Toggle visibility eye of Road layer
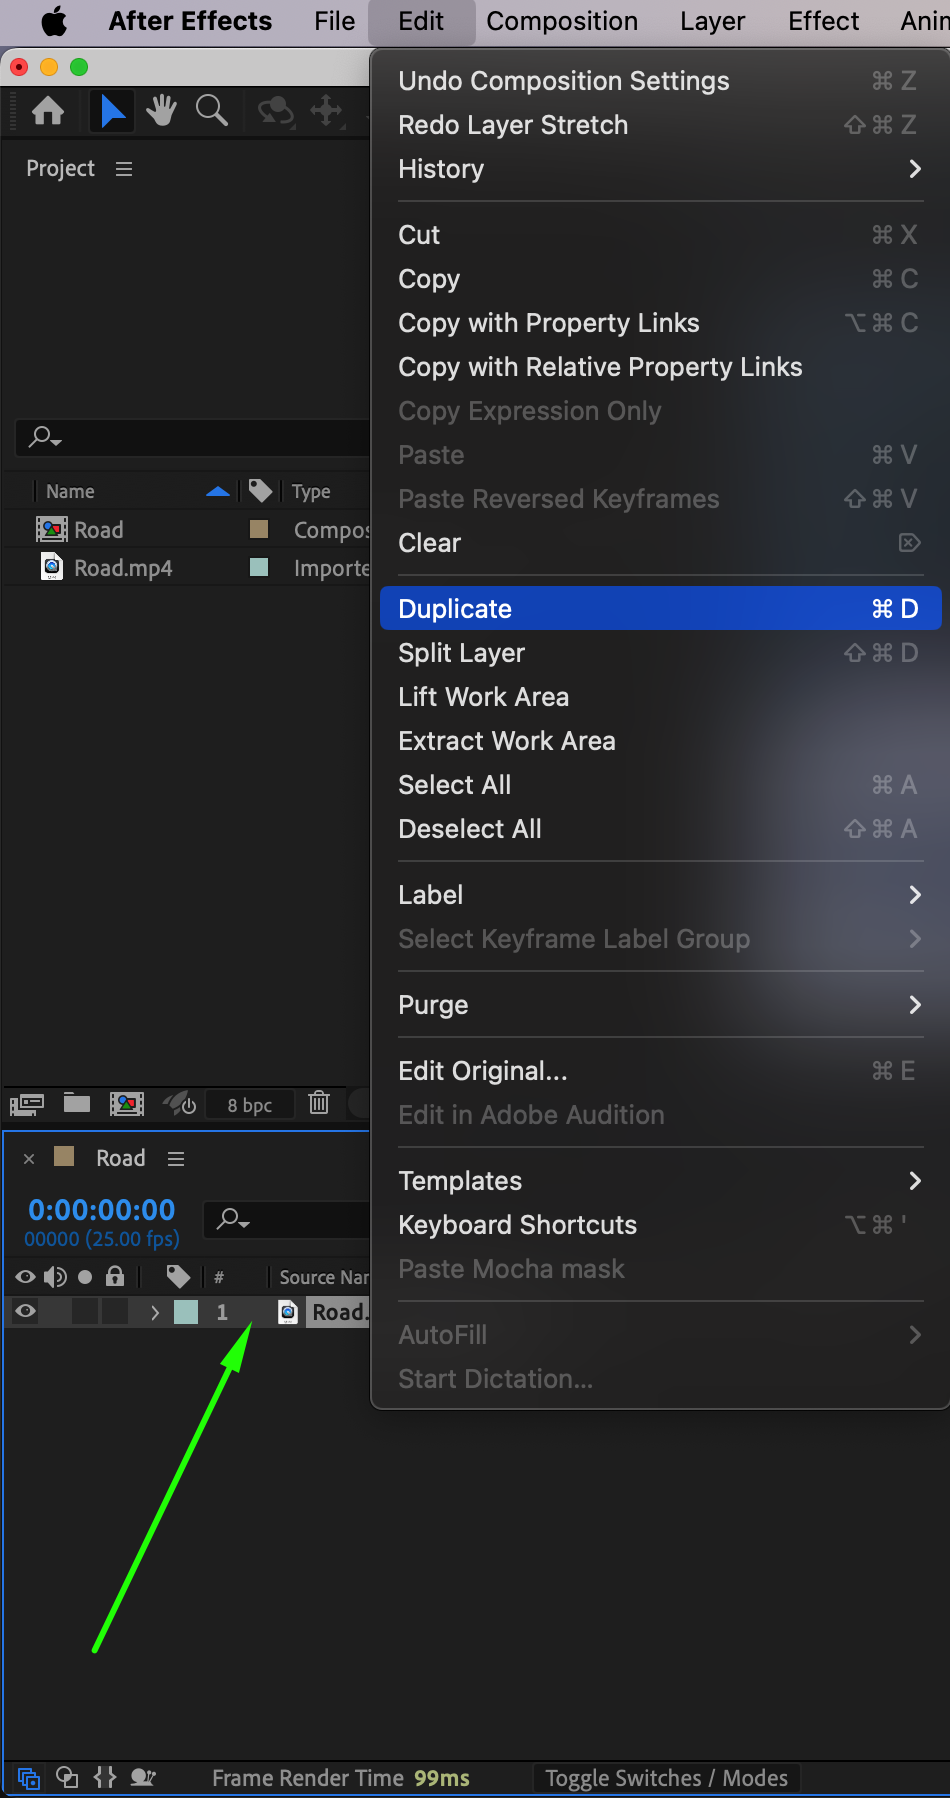The image size is (950, 1798). (26, 1312)
